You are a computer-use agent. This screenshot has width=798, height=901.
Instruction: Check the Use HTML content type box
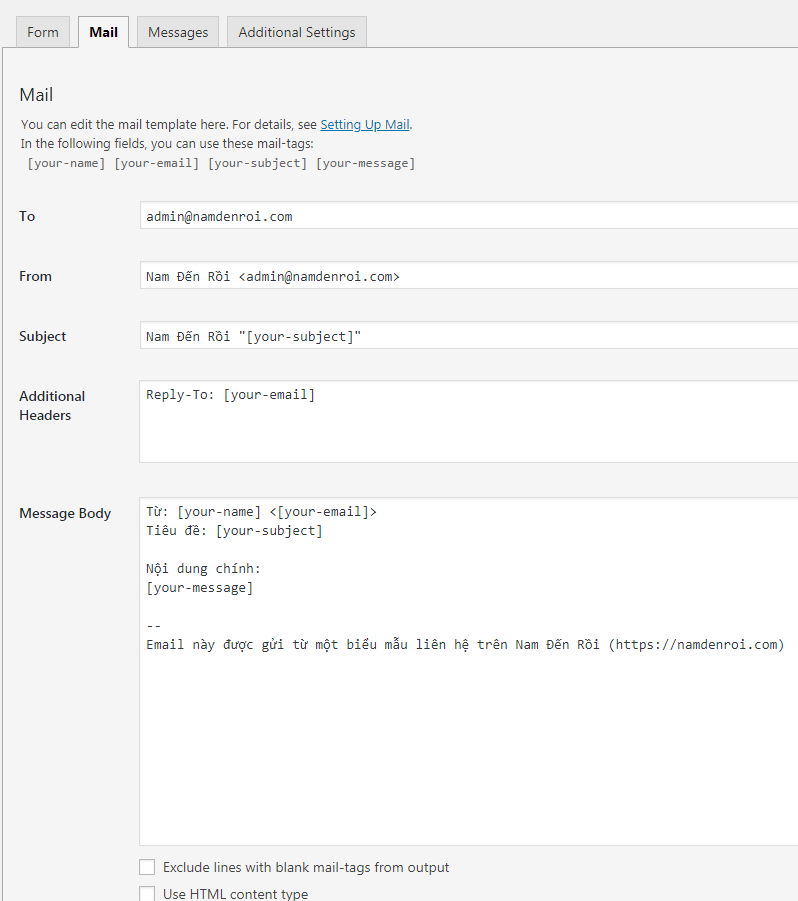coord(147,893)
